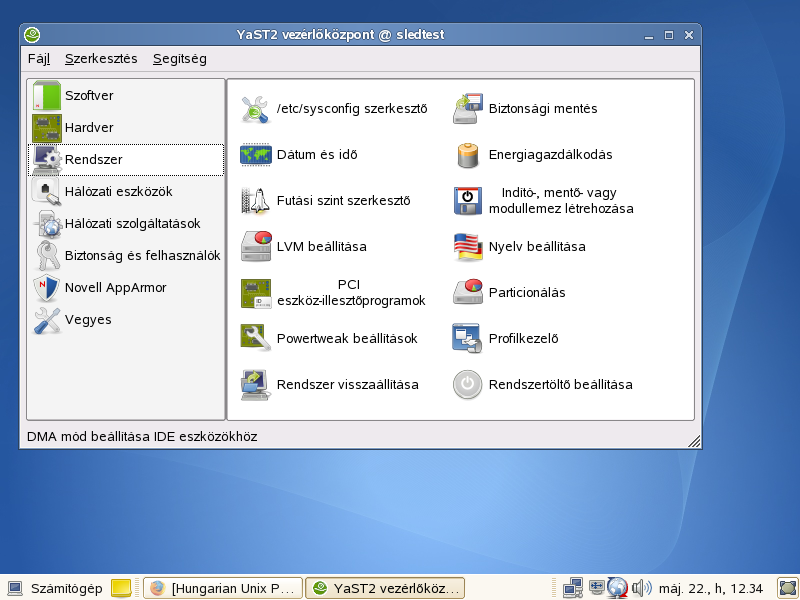Launch the Particionálás disk icon
Screen dimensions: 800x600
click(467, 292)
